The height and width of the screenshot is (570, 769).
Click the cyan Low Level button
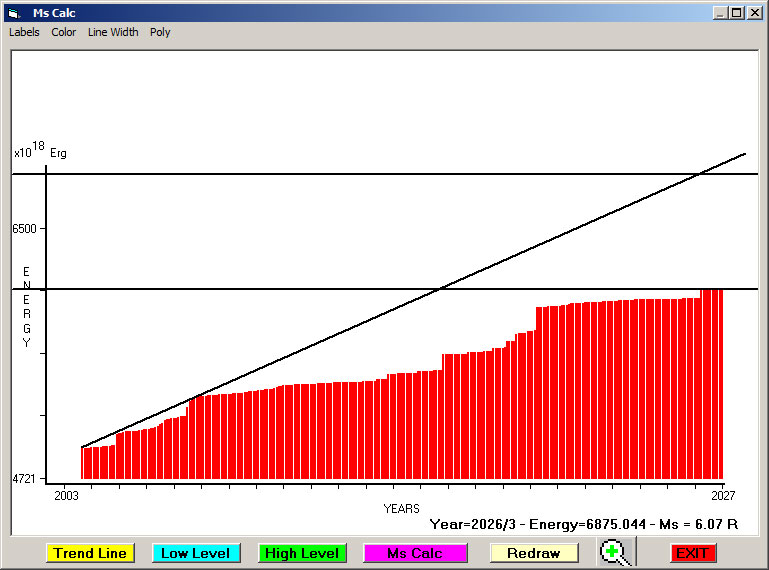[x=195, y=553]
